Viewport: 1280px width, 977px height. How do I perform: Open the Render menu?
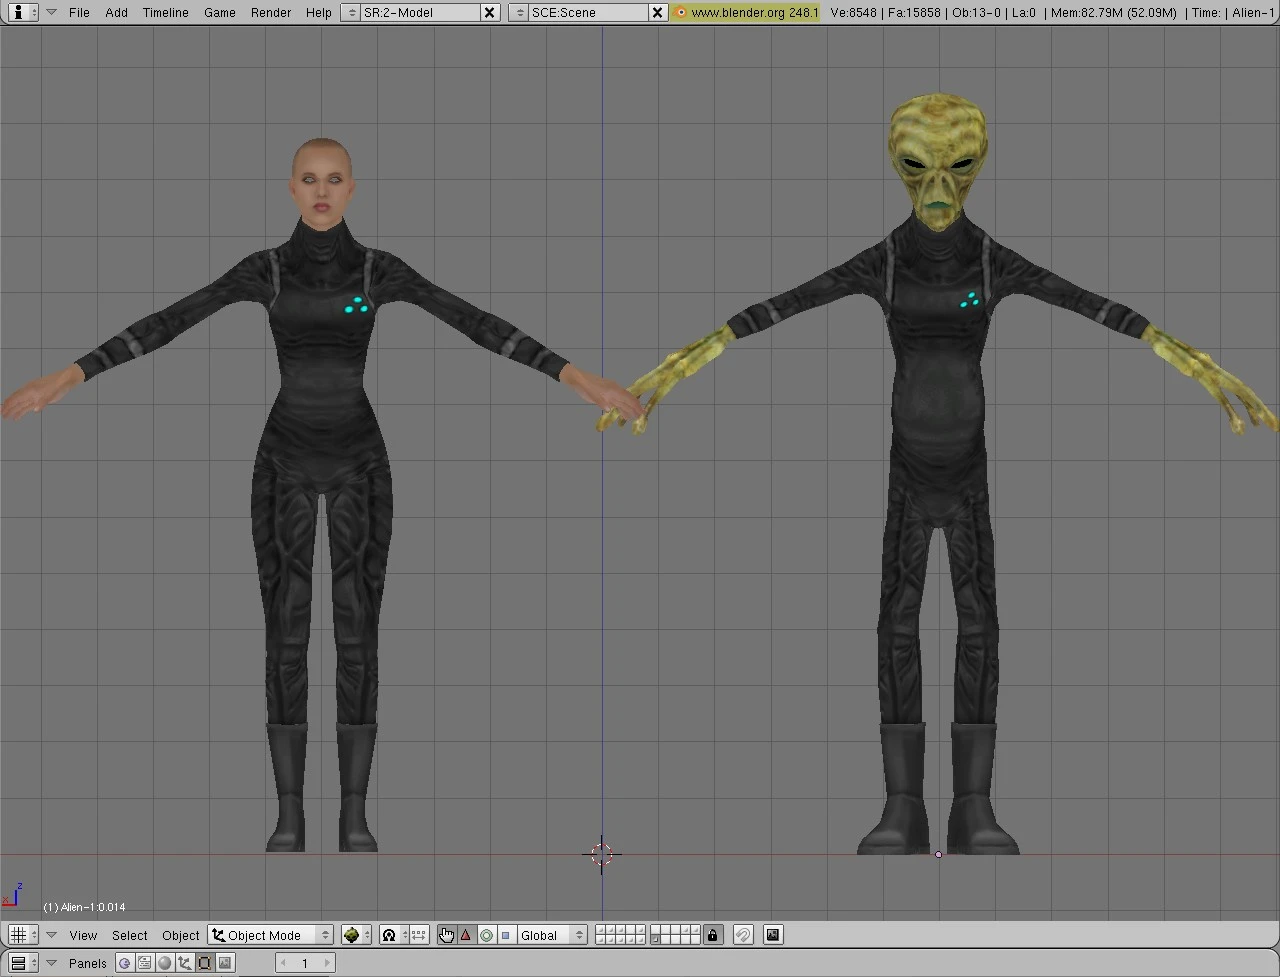pos(271,12)
